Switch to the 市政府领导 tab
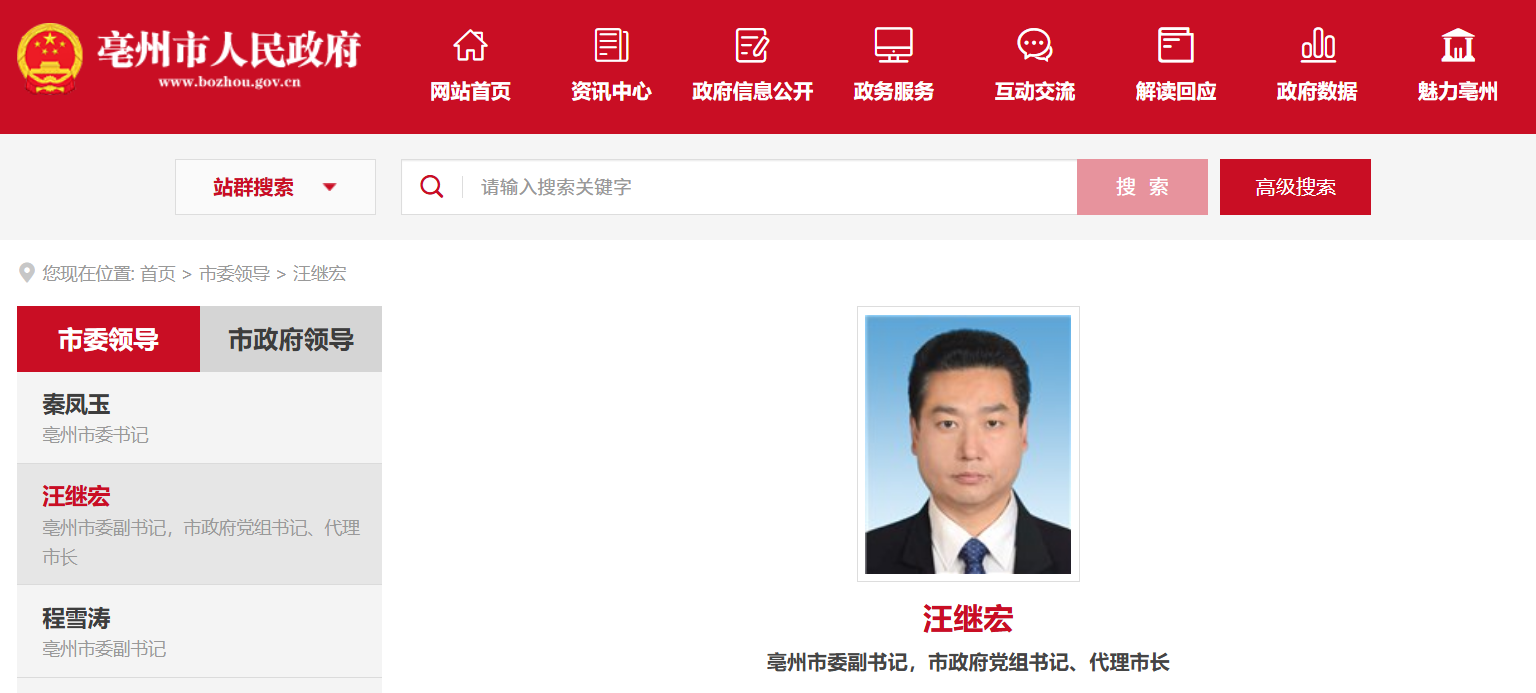This screenshot has height=693, width=1536. tap(291, 339)
